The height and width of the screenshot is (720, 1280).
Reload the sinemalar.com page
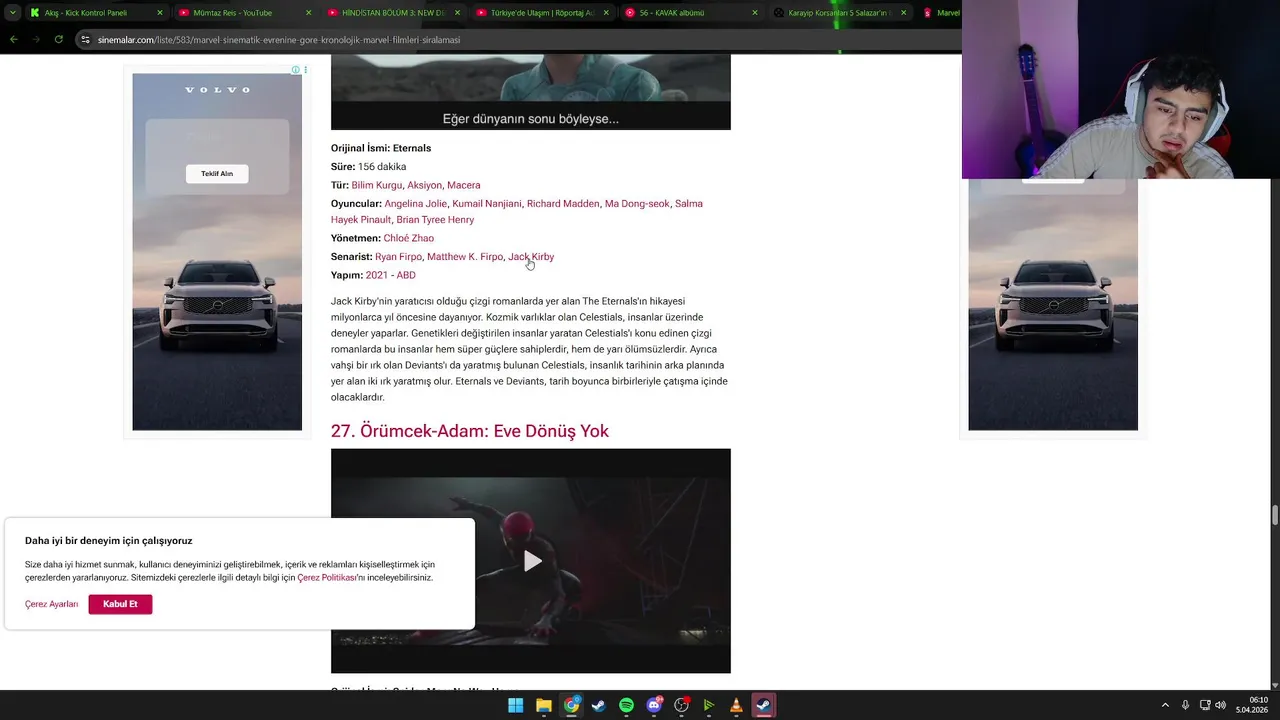point(59,39)
